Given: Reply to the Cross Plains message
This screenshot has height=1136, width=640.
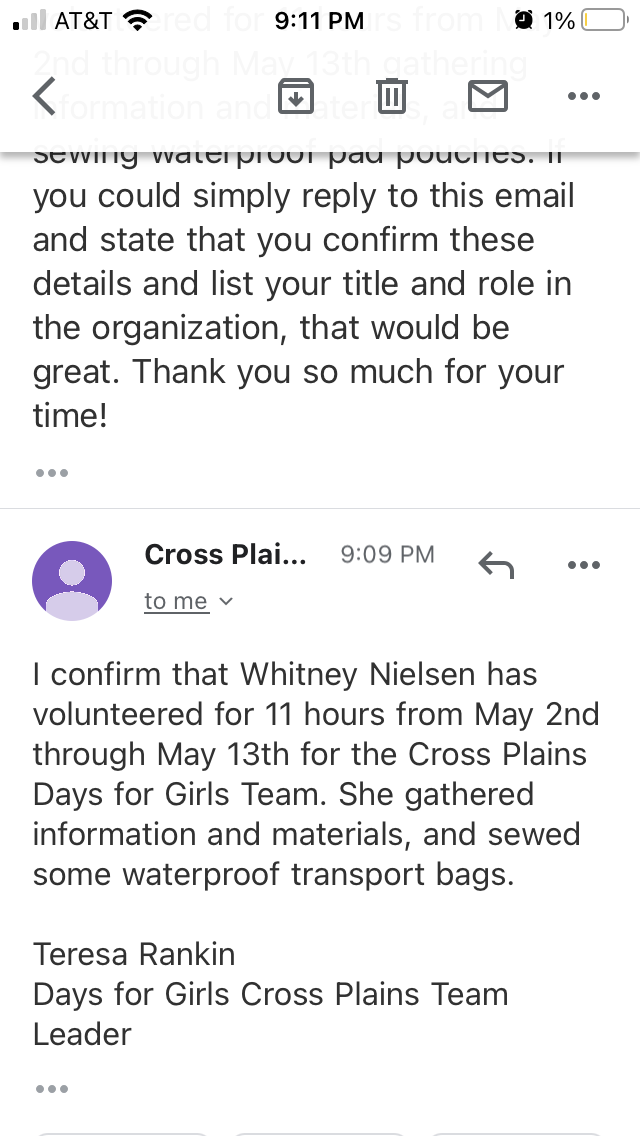Looking at the screenshot, I should [496, 565].
